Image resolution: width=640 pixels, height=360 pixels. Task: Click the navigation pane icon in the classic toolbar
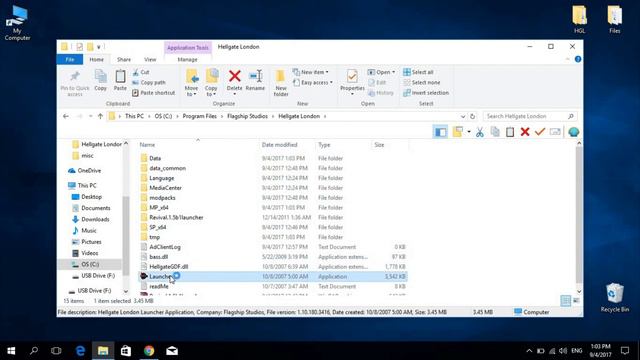[x=440, y=132]
